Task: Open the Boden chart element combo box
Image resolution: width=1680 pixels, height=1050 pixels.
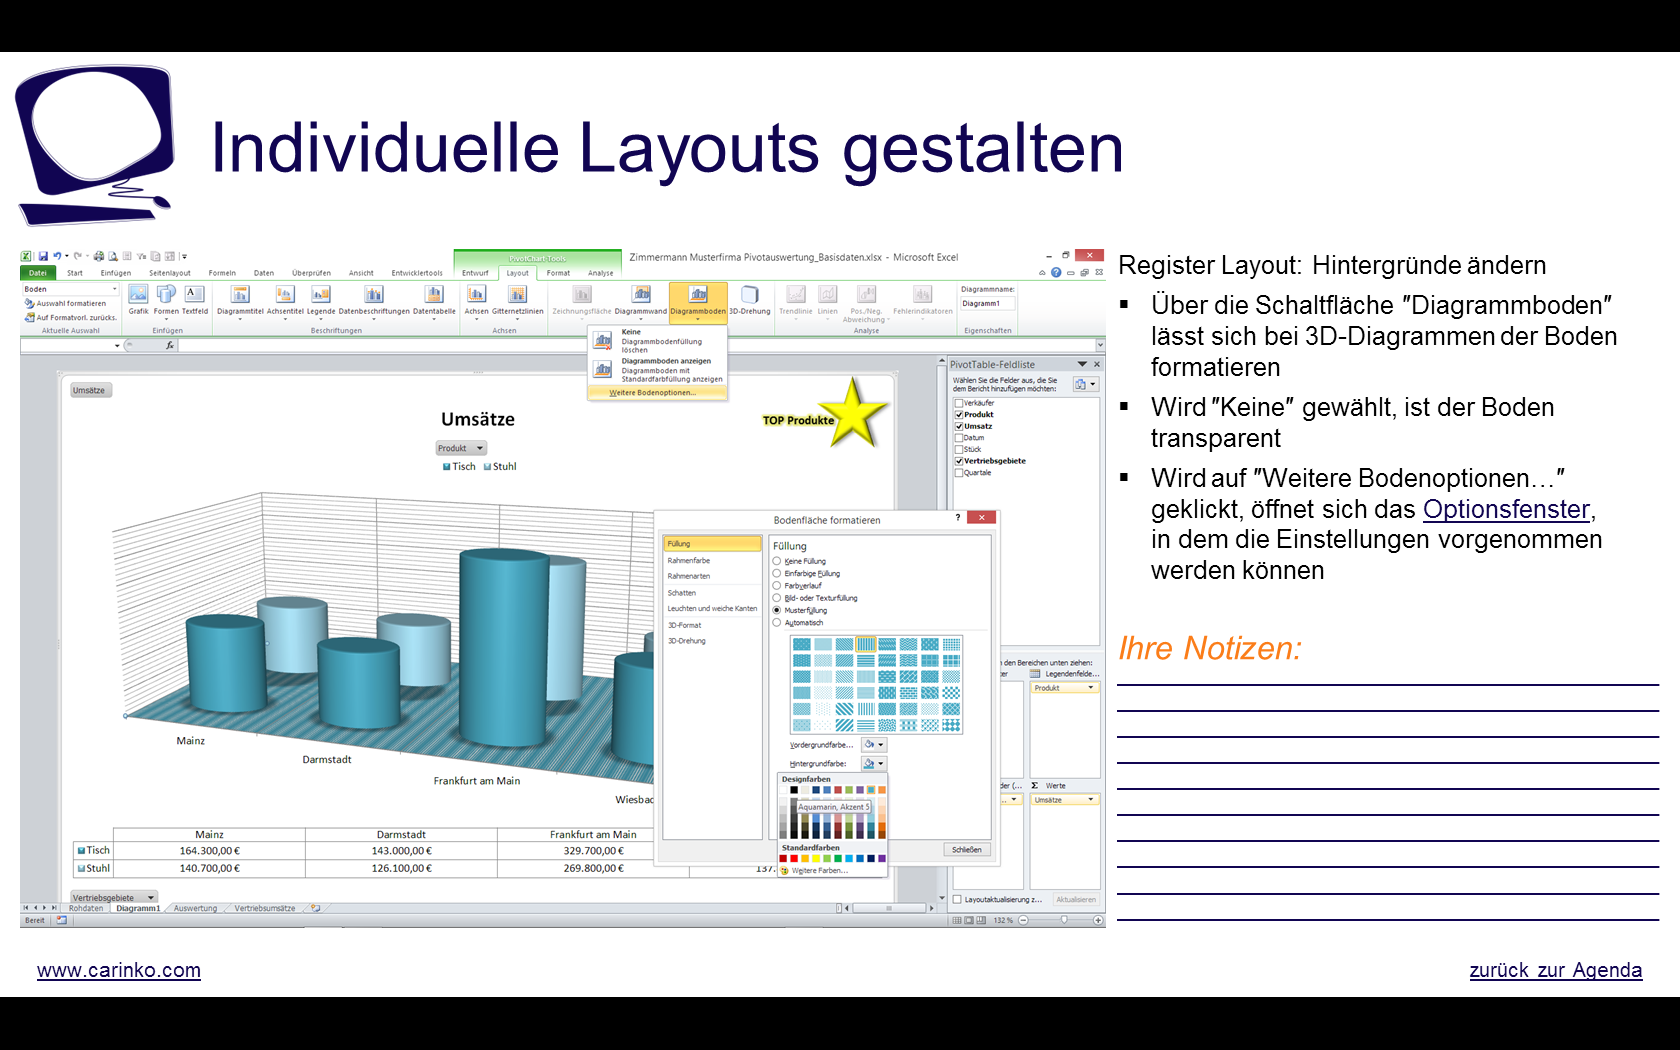Action: click(70, 289)
